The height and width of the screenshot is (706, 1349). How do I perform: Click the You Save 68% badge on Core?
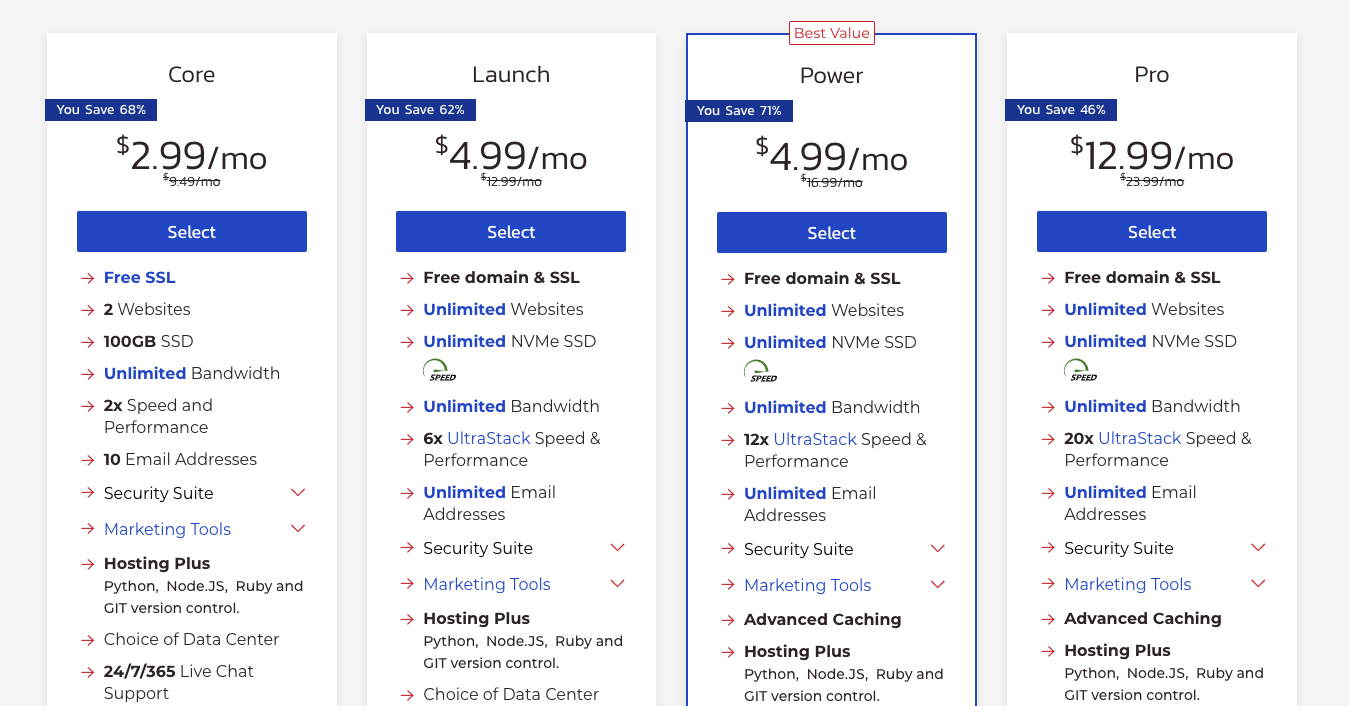(x=100, y=110)
